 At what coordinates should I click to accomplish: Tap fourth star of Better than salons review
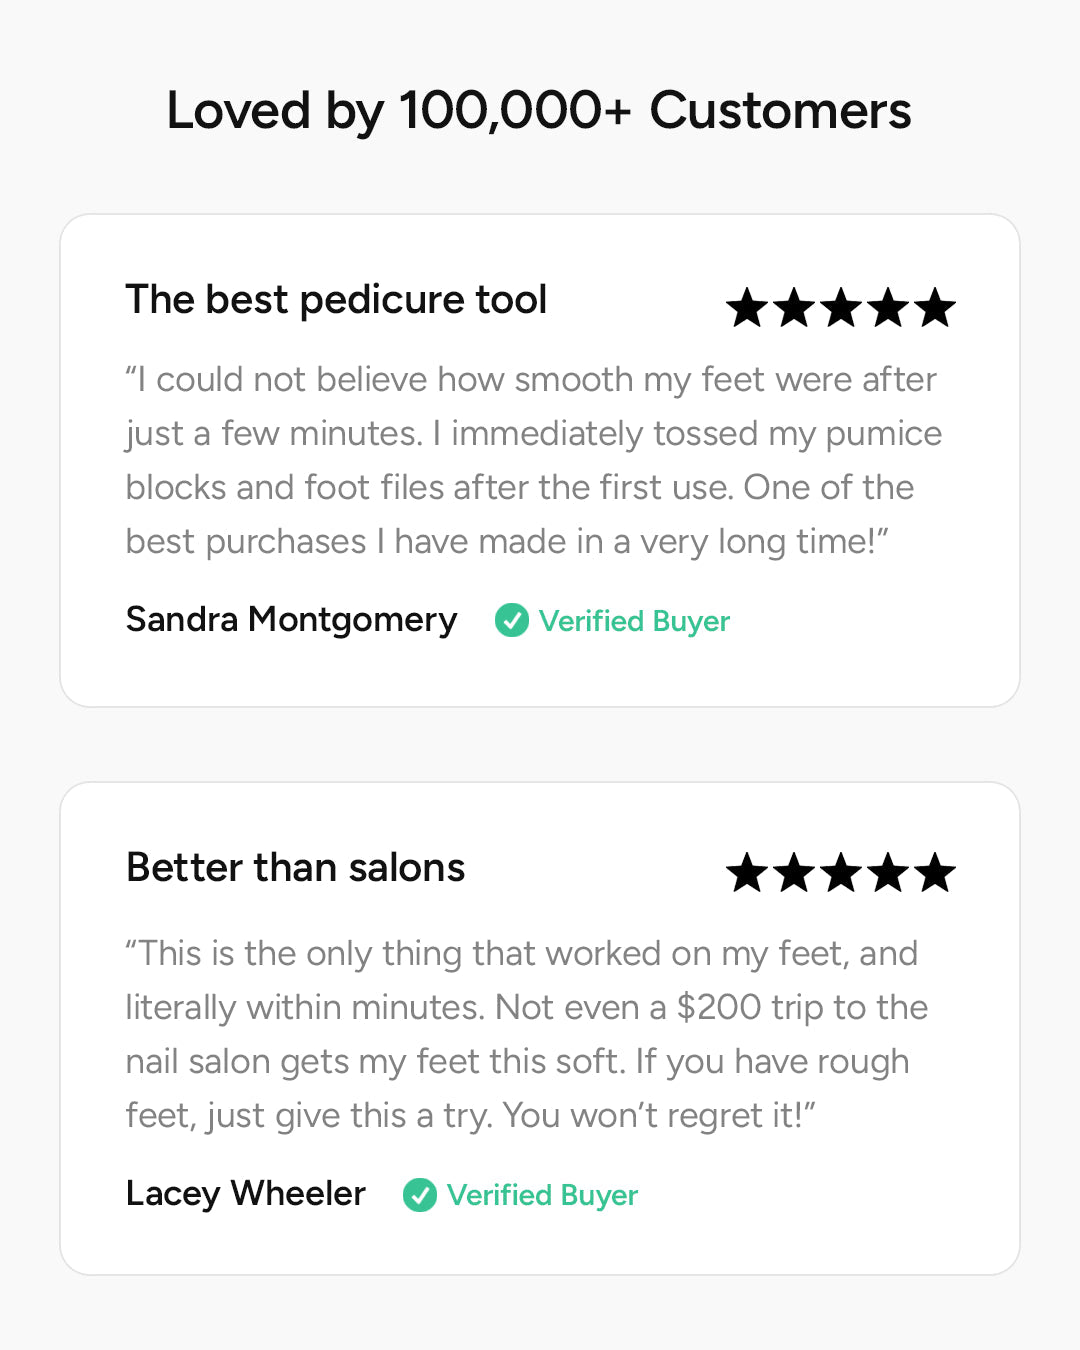(888, 873)
